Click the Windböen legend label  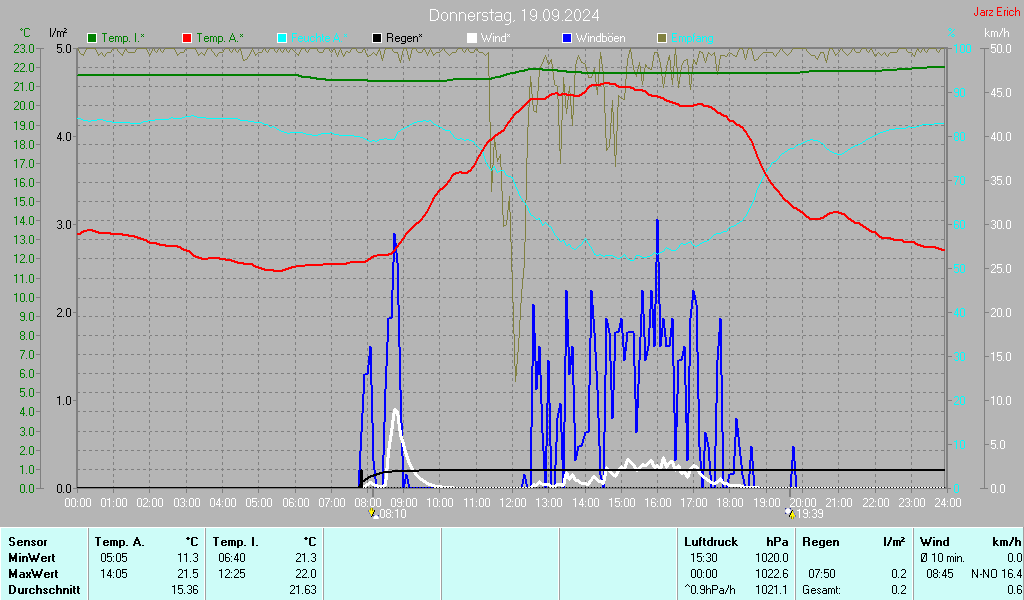600,38
